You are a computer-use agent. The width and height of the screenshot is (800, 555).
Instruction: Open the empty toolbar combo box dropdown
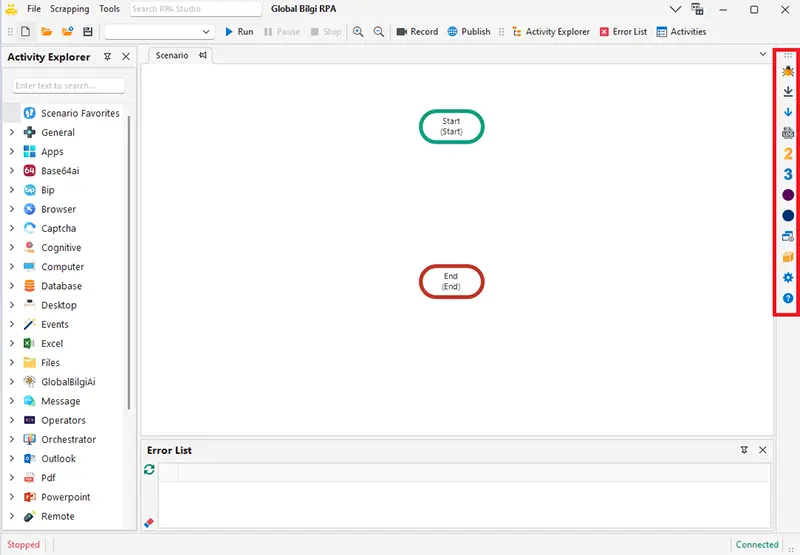click(x=206, y=32)
